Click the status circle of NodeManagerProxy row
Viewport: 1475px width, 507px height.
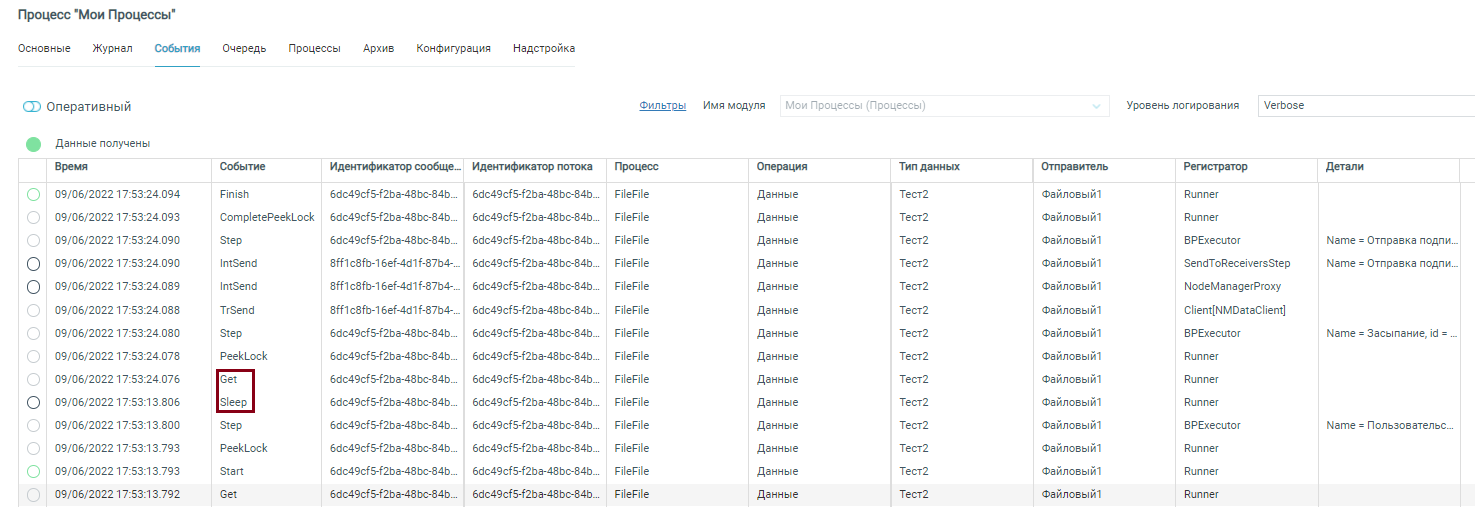click(33, 287)
